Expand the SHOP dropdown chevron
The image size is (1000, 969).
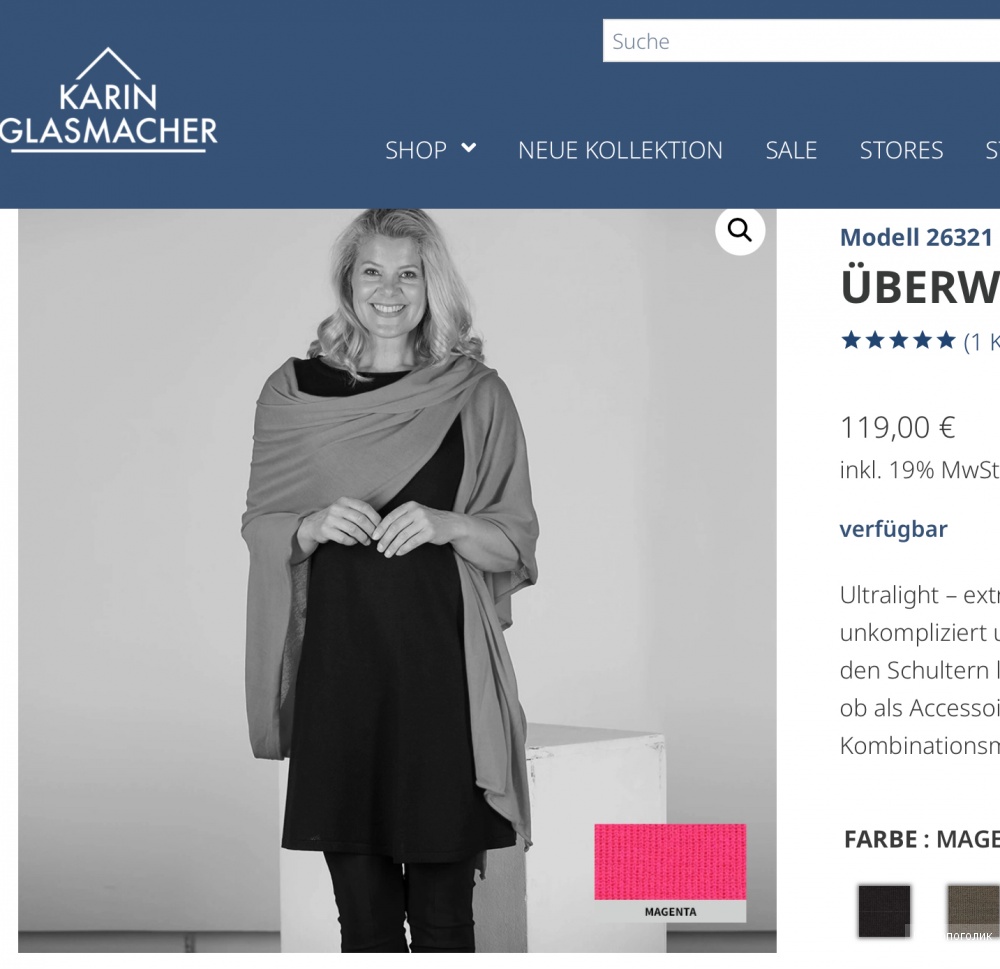469,148
